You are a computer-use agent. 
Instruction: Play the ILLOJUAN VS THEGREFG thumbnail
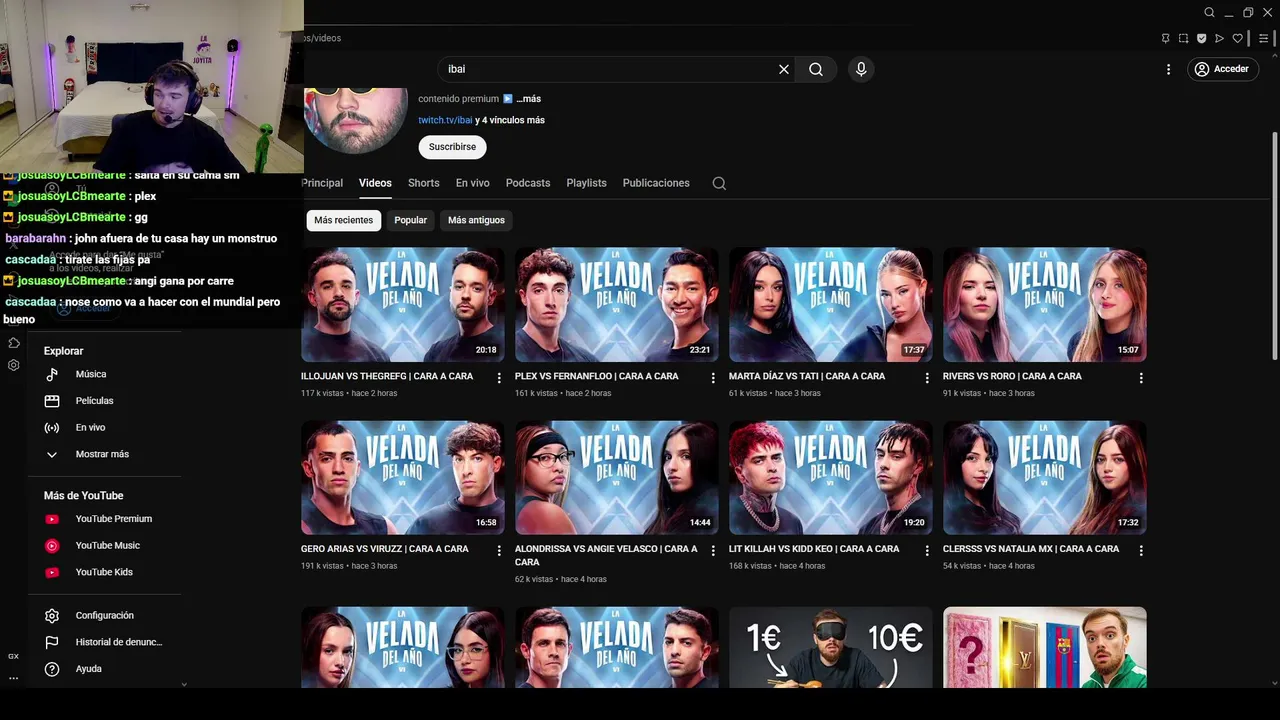click(403, 305)
